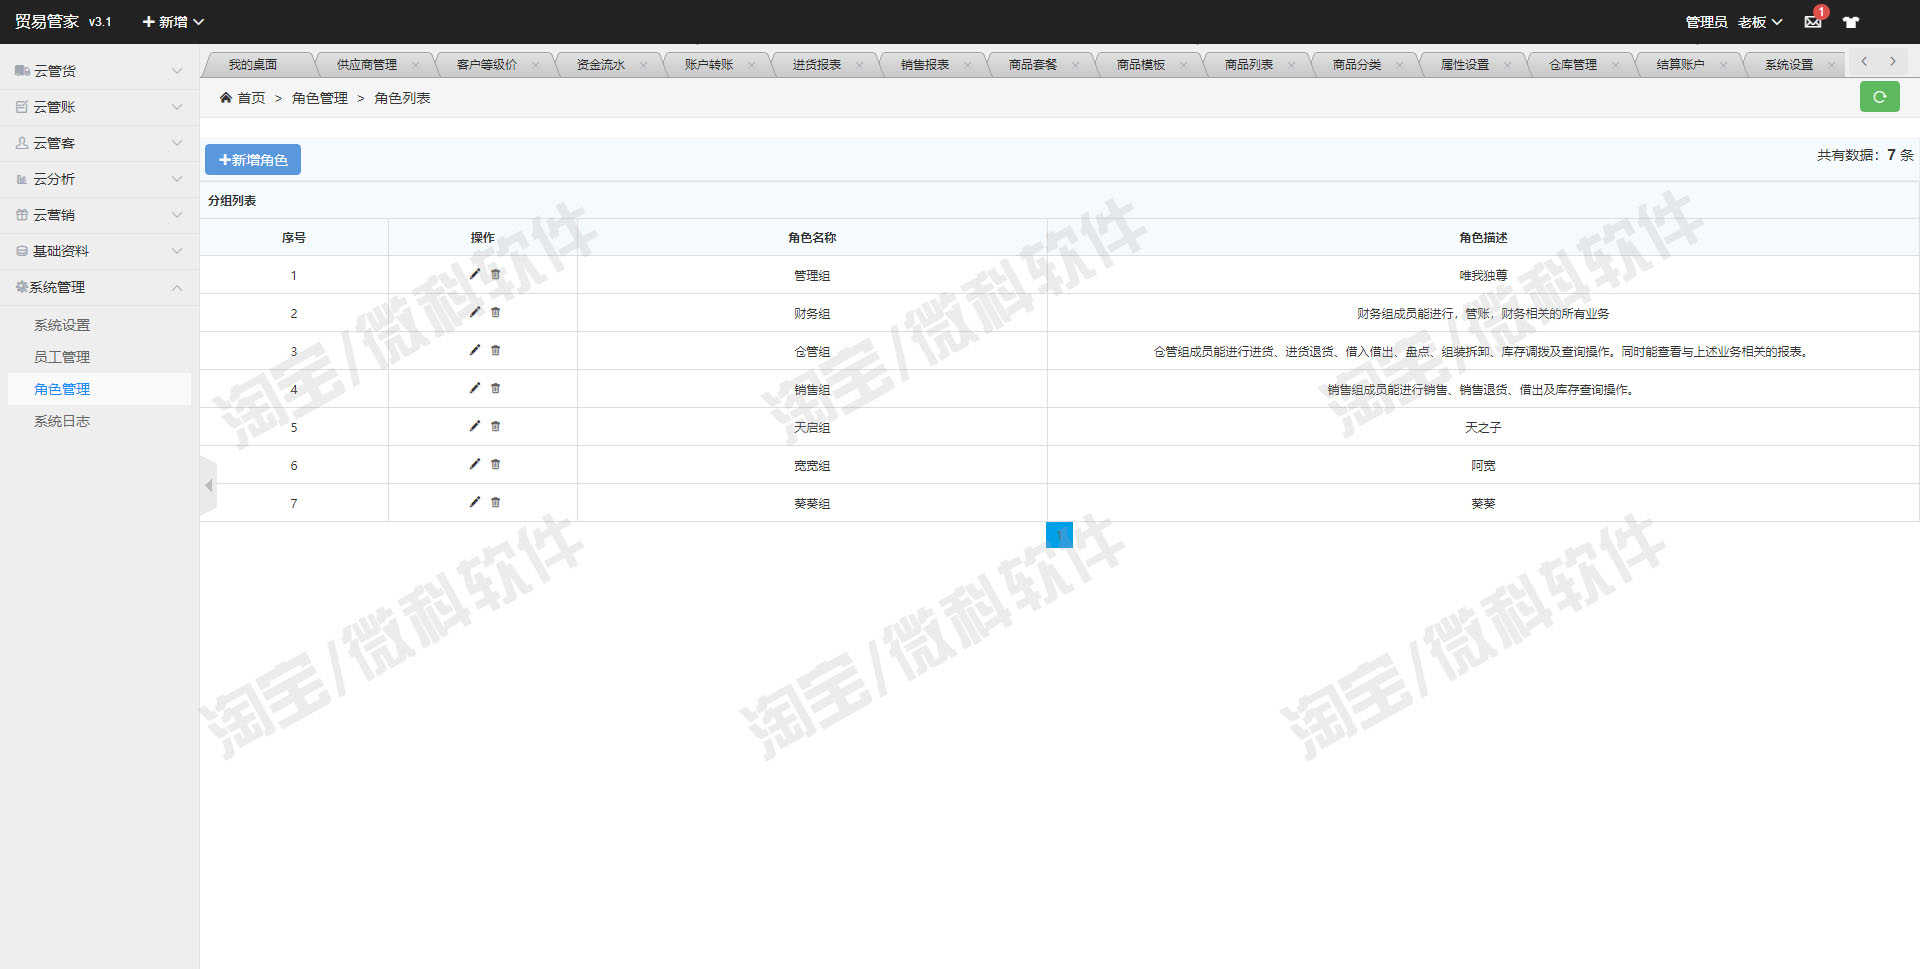This screenshot has height=969, width=1920.
Task: Edit the 宽宽组 role with pencil icon
Action: pos(475,464)
